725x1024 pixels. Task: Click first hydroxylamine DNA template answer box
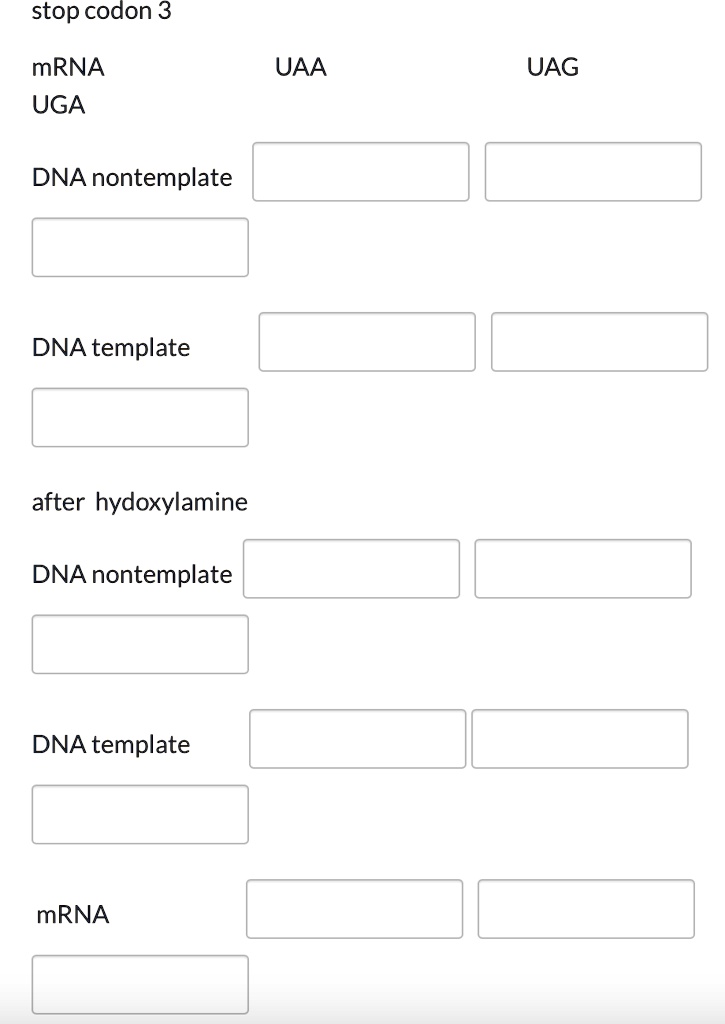tap(356, 738)
